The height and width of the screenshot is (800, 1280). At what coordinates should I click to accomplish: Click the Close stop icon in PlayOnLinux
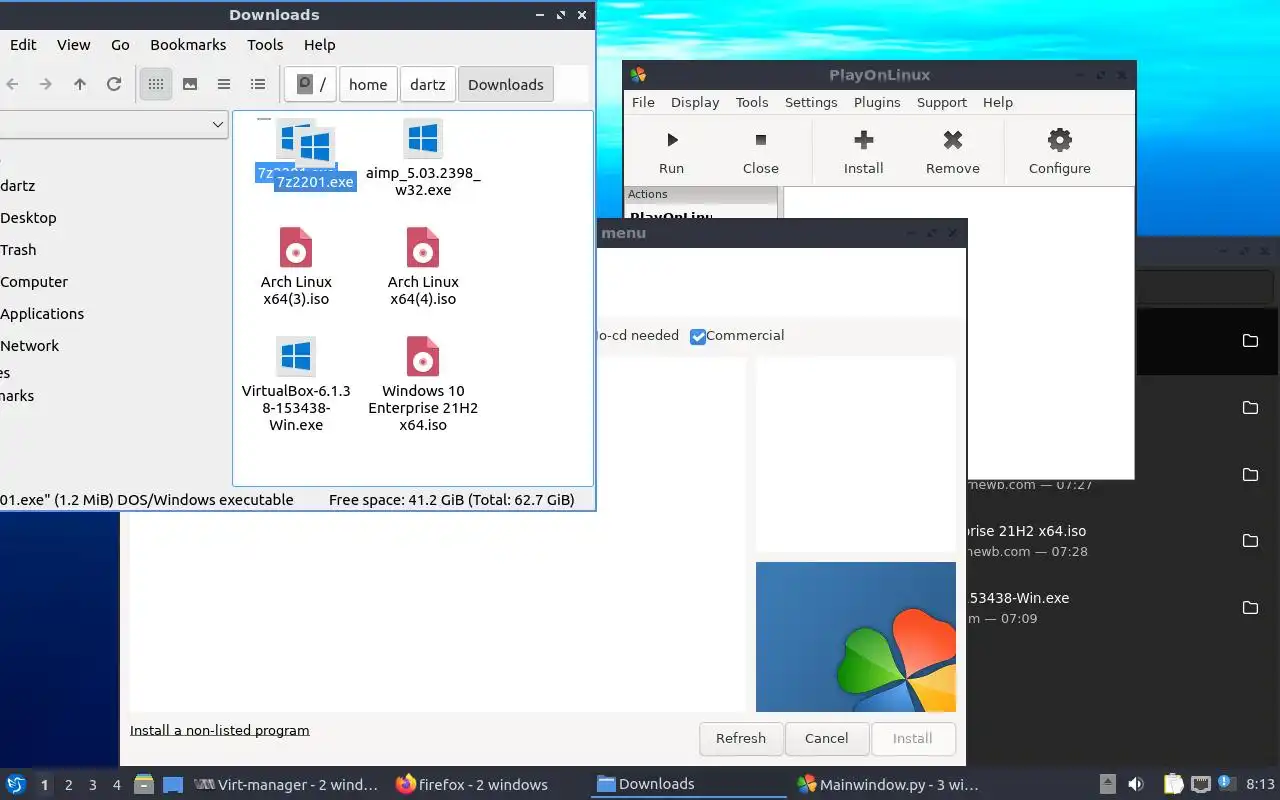[760, 141]
